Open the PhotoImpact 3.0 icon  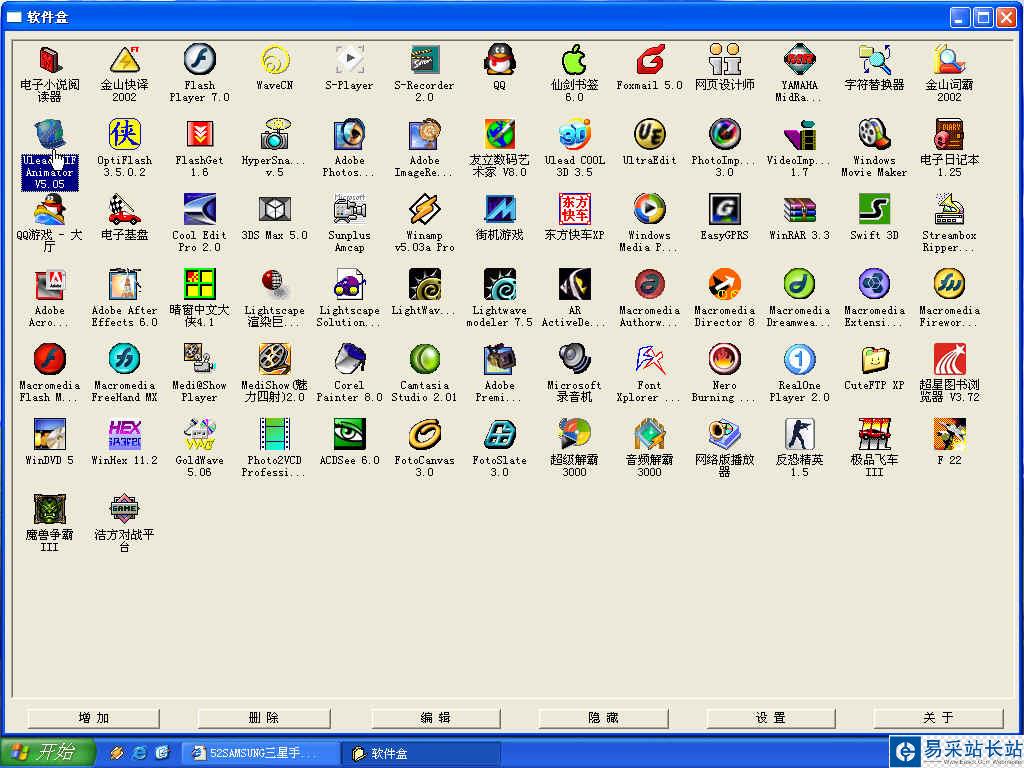click(724, 135)
